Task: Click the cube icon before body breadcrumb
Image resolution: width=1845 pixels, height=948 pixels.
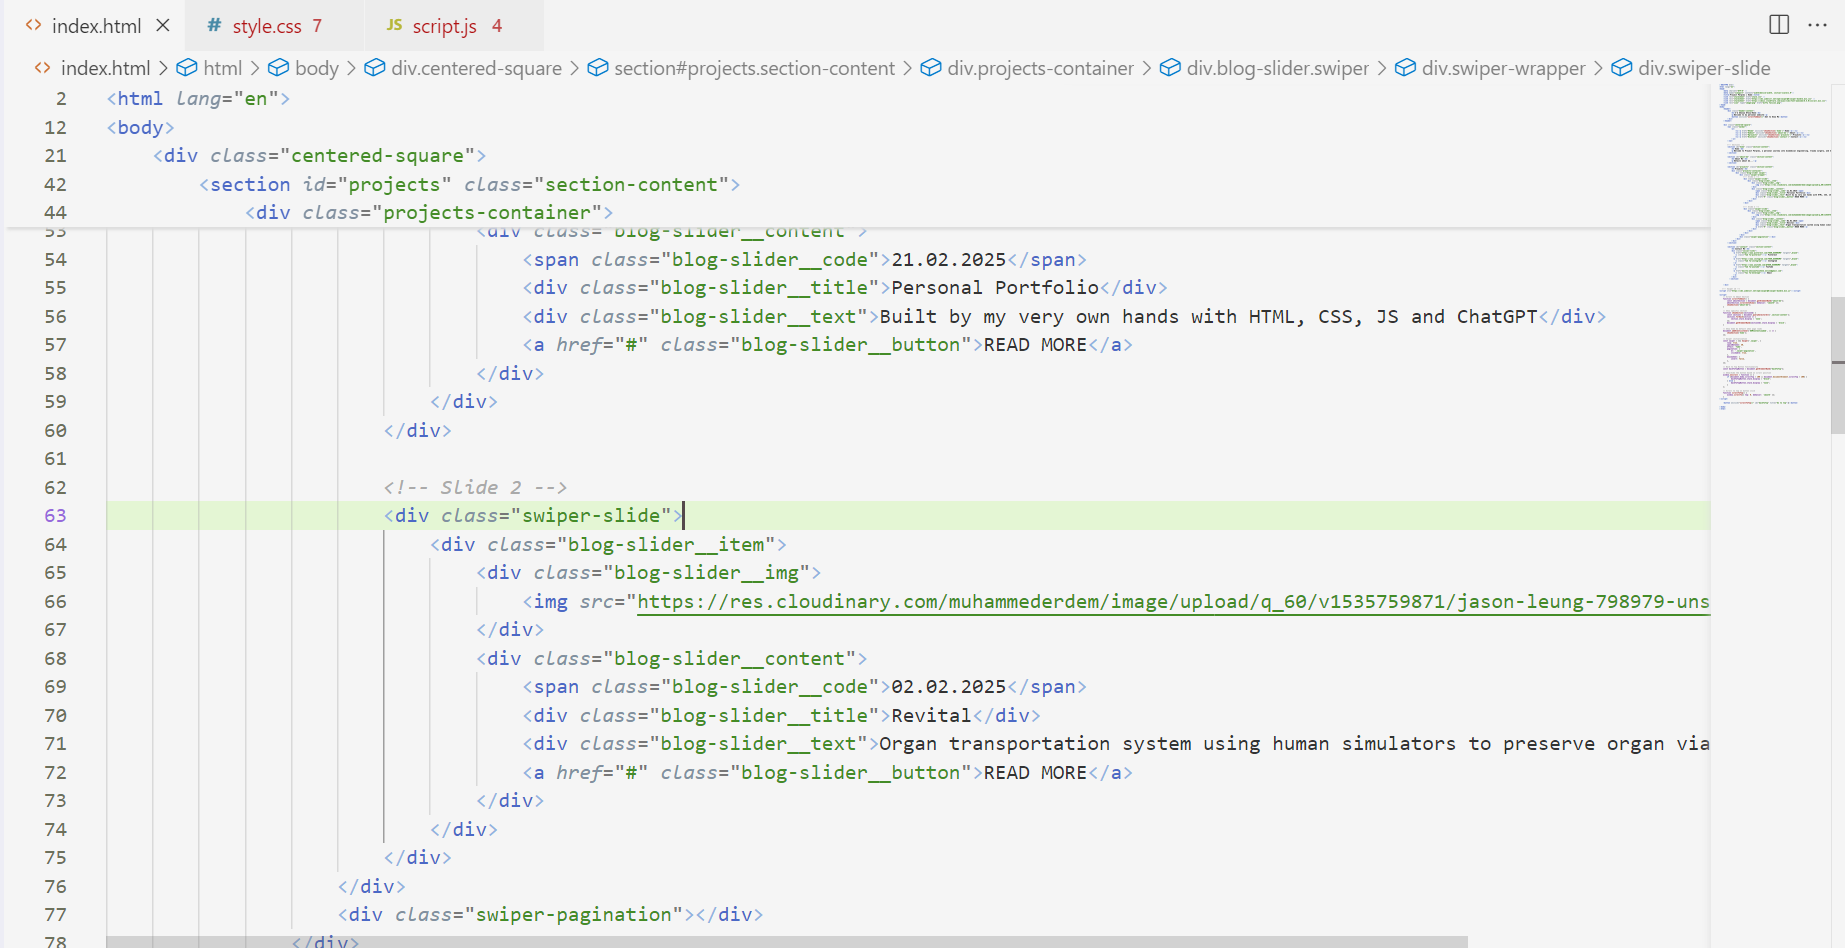Action: tap(279, 68)
